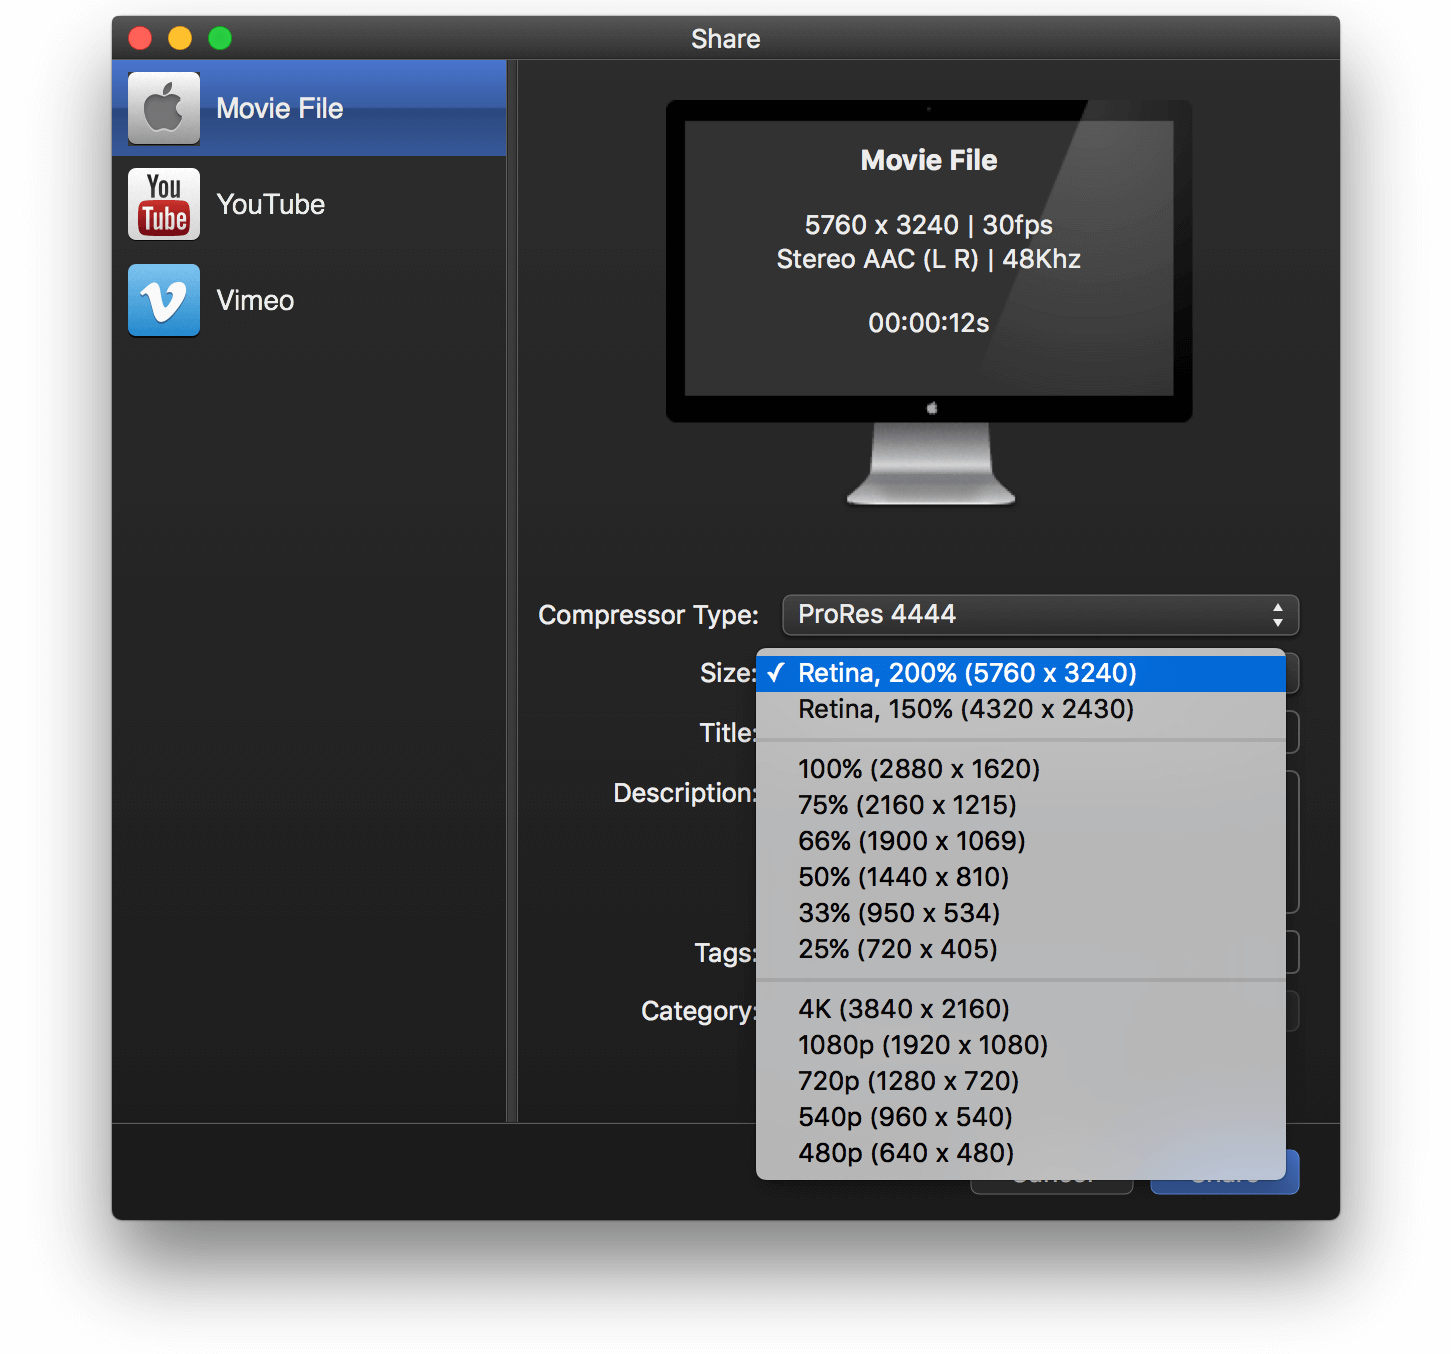The width and height of the screenshot is (1451, 1354).
Task: Select Retina, 200% (5760 x 3240) size
Action: coord(1020,673)
